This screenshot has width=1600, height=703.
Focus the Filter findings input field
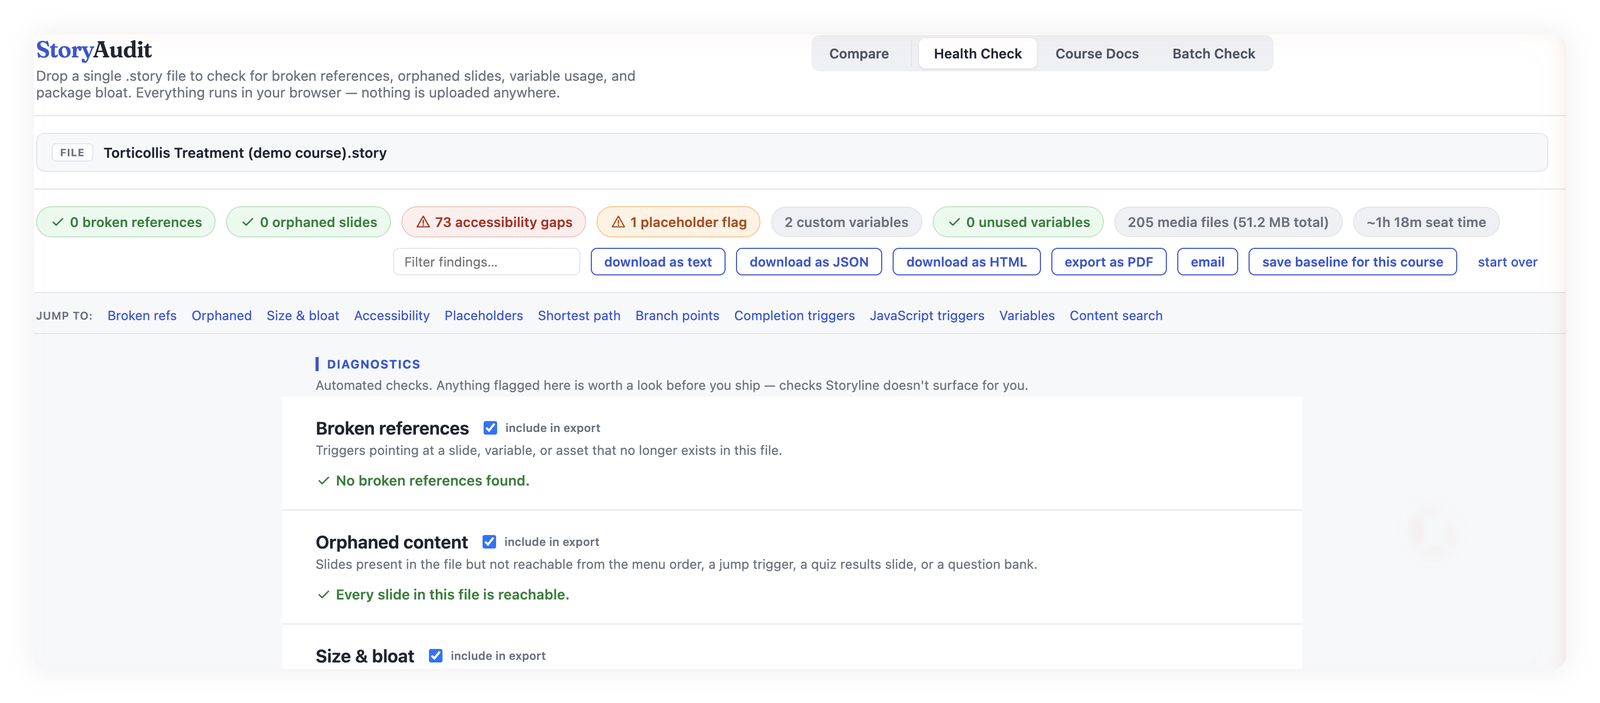486,262
